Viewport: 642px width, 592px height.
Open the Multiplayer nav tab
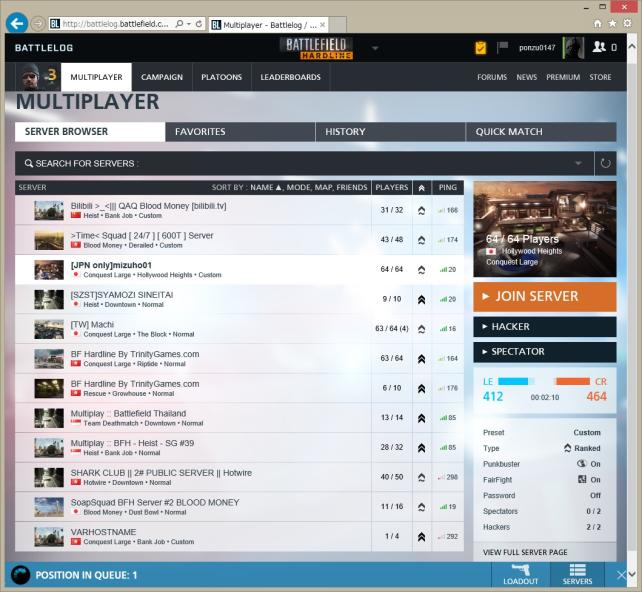[x=96, y=77]
